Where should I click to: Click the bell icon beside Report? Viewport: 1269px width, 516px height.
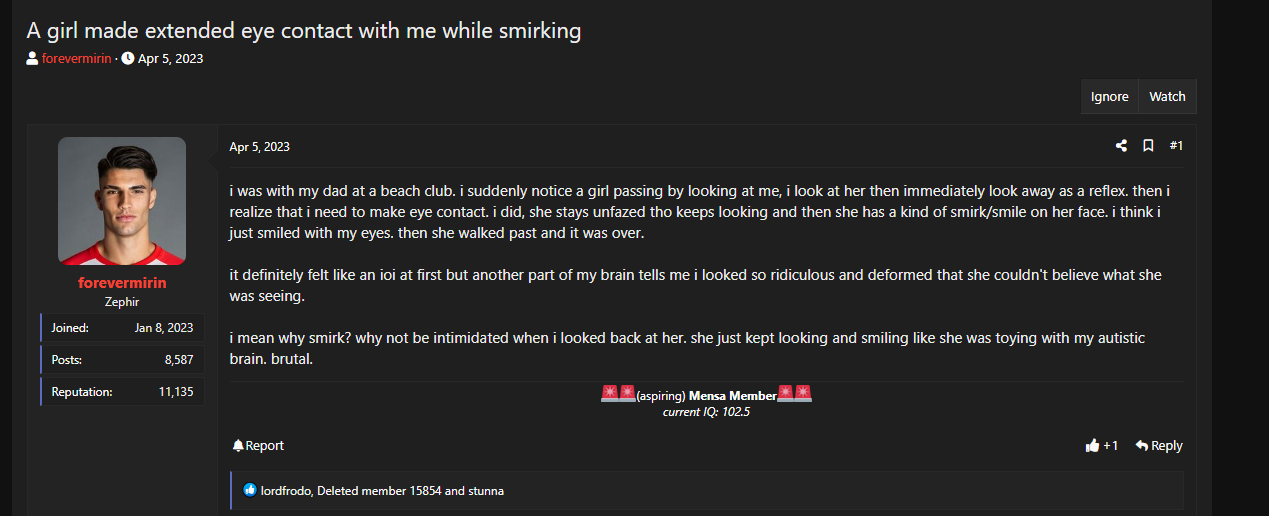click(238, 446)
